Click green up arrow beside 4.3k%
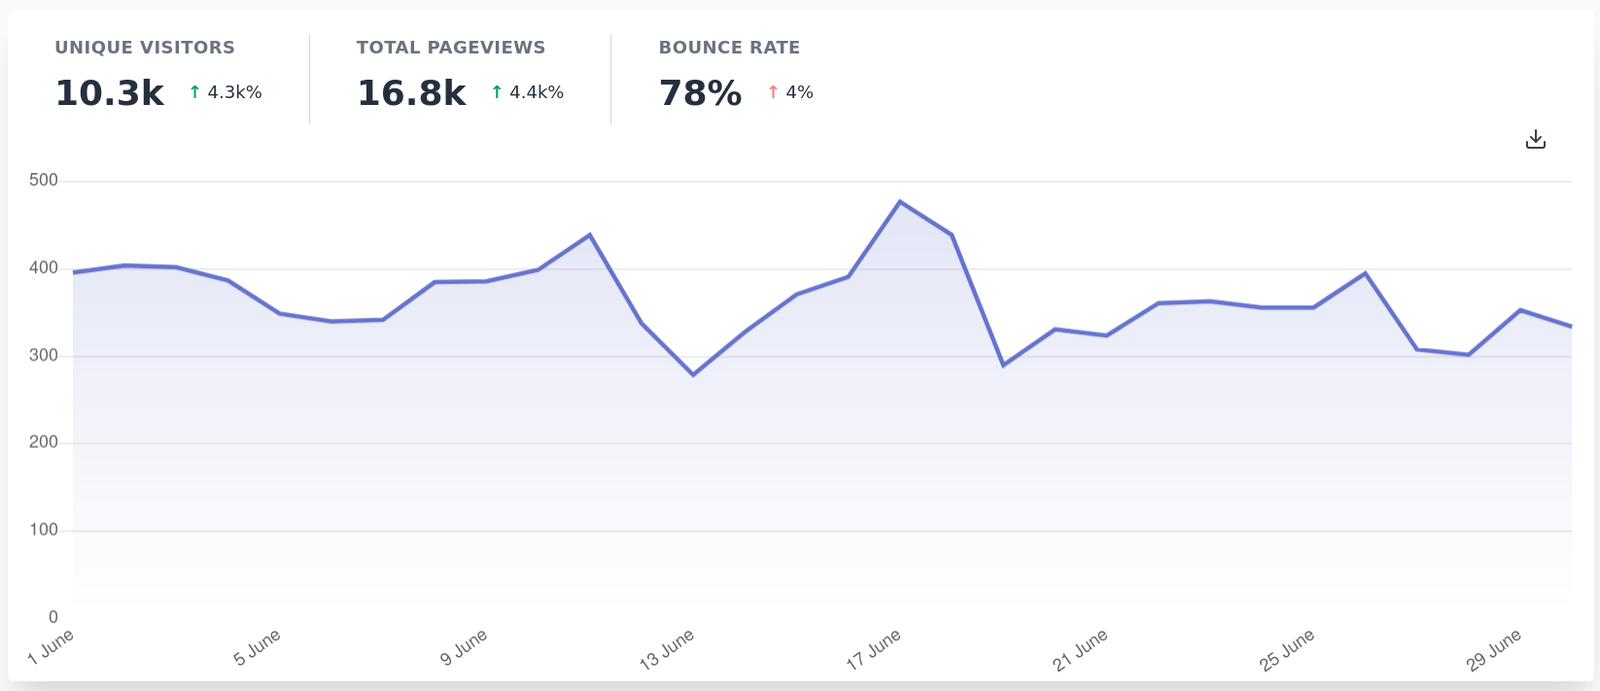 (x=195, y=92)
